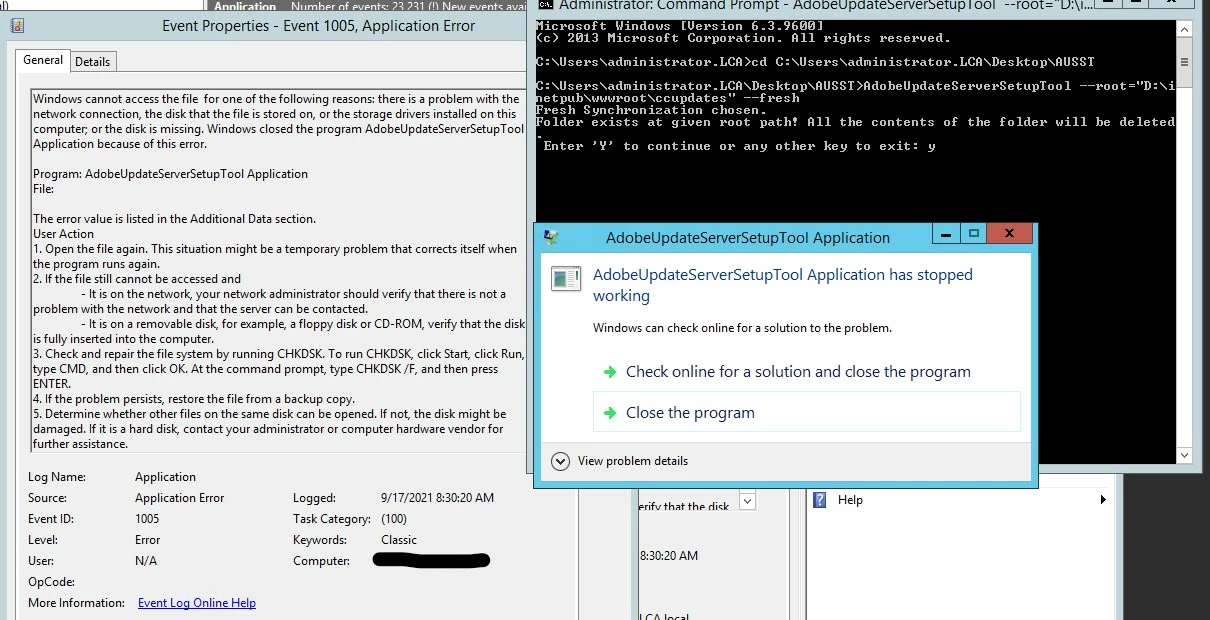Choose Check online for a solution and close
Image resolution: width=1210 pixels, height=620 pixels.
[798, 371]
